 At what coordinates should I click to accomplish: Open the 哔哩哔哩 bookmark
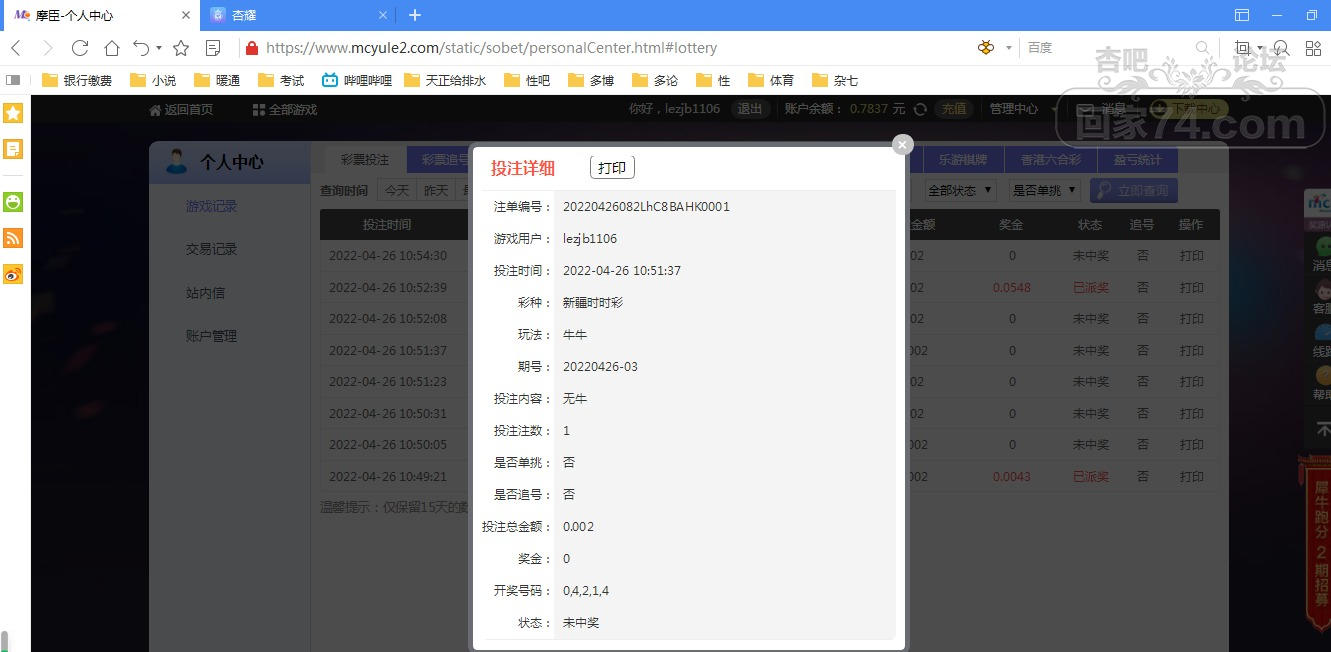coord(357,80)
